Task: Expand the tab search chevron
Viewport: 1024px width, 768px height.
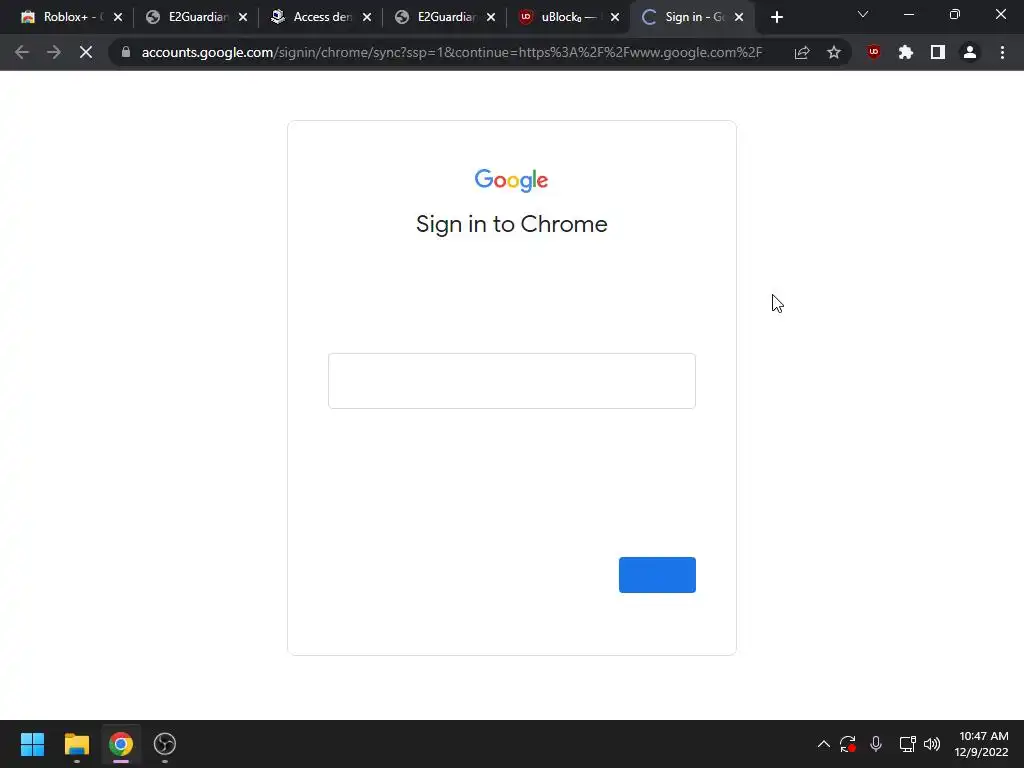Action: point(863,14)
